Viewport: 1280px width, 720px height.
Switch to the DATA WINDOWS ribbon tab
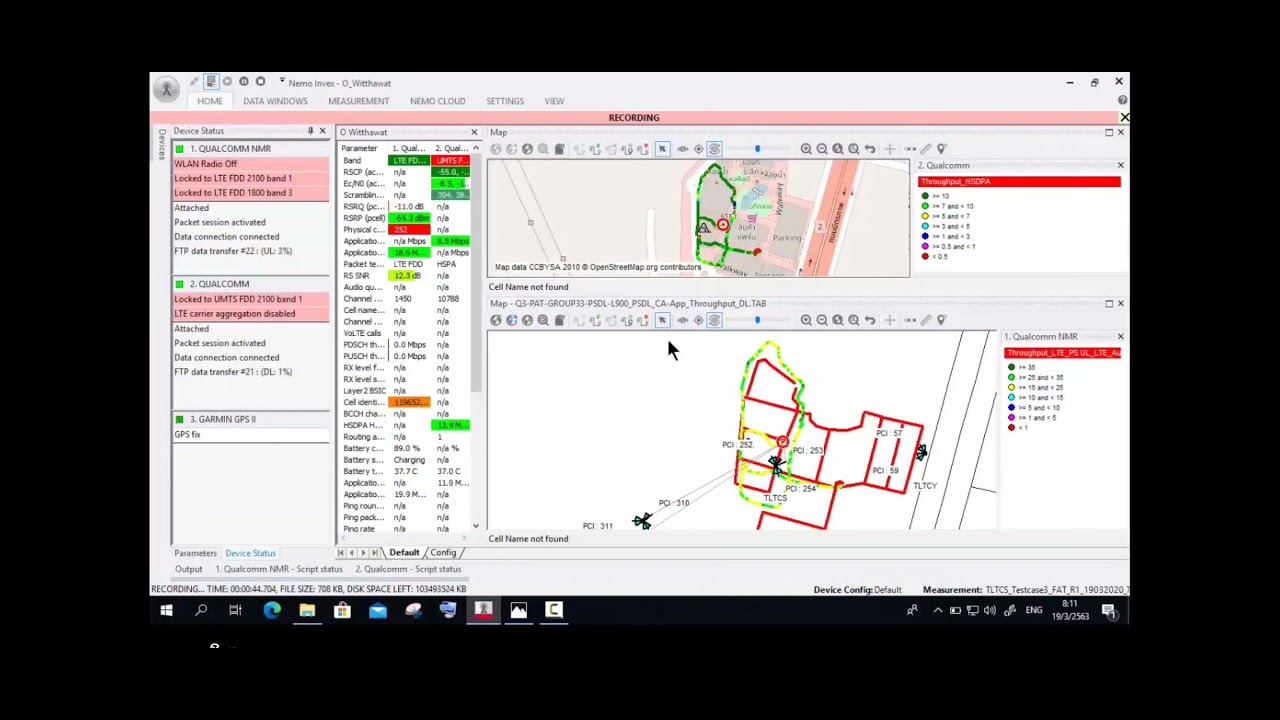click(275, 101)
